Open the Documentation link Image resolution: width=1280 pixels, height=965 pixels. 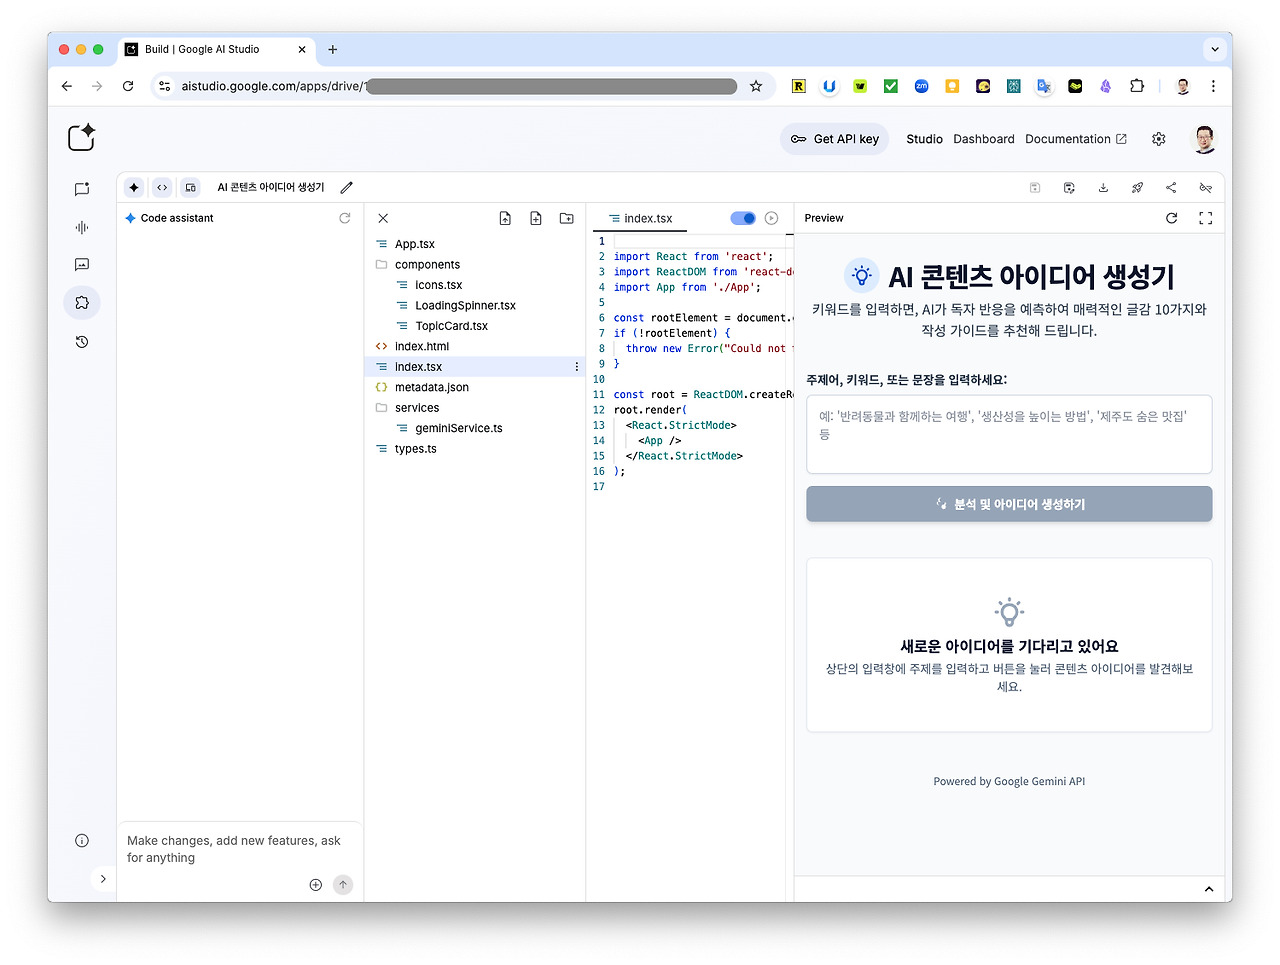(x=1076, y=139)
